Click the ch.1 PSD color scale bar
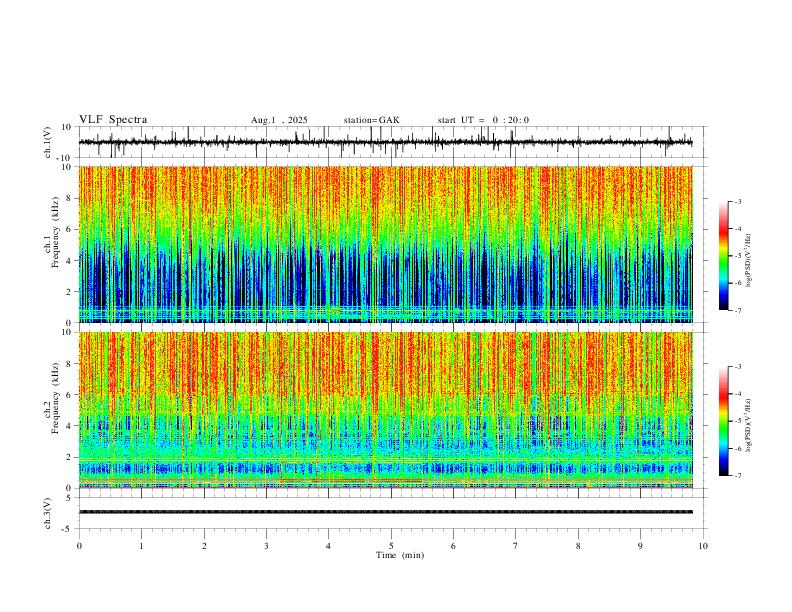Screen dimensions: 792x612 pos(724,256)
